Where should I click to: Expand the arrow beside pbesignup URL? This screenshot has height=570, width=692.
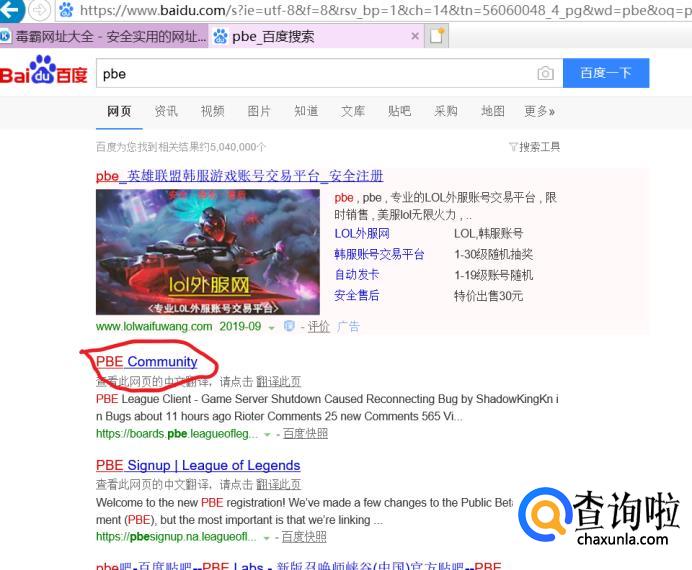267,538
